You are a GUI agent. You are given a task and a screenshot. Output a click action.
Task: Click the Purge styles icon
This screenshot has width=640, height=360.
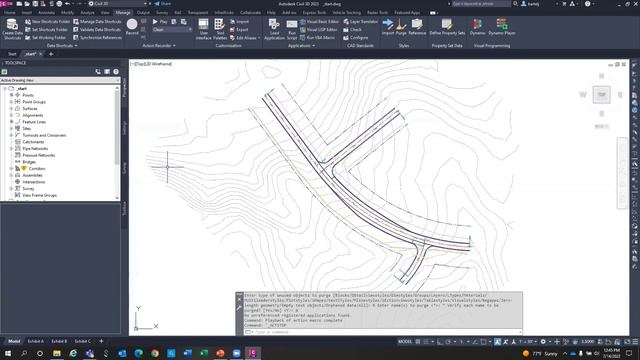click(401, 27)
